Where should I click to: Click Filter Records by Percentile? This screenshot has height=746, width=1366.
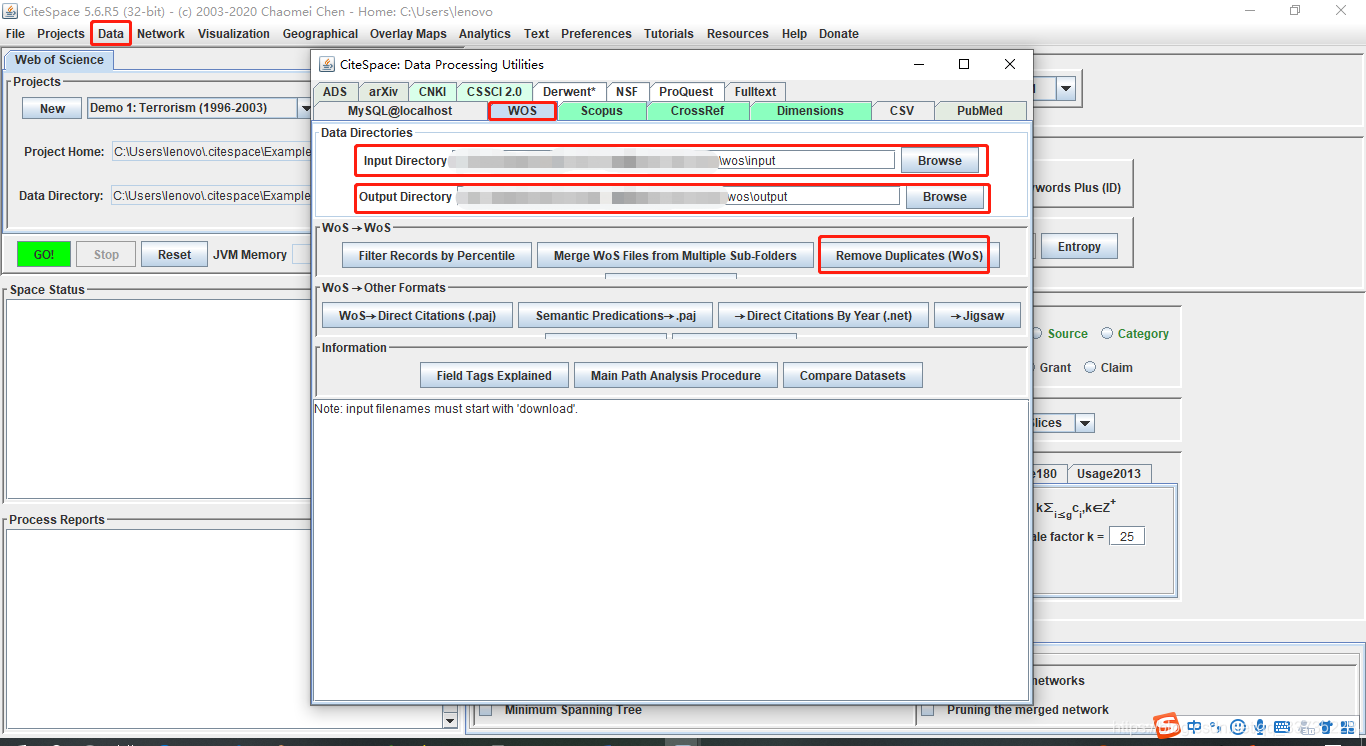coord(437,256)
